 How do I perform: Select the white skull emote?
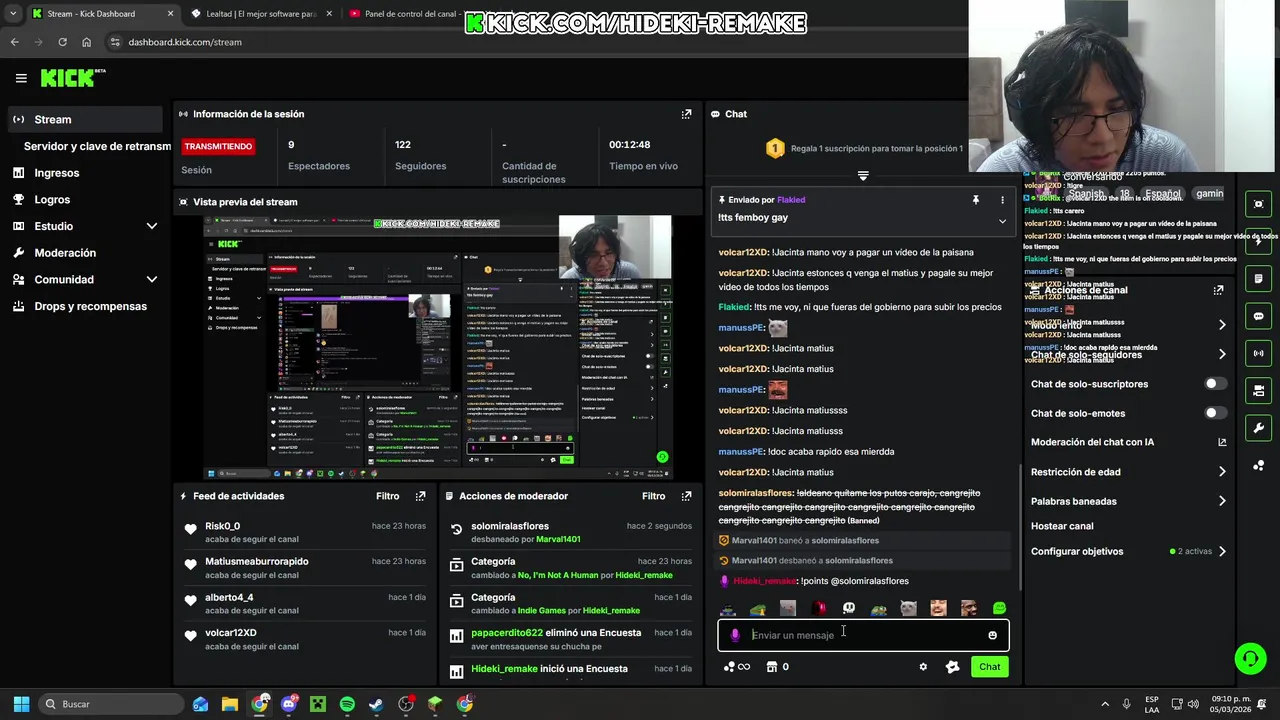848,608
